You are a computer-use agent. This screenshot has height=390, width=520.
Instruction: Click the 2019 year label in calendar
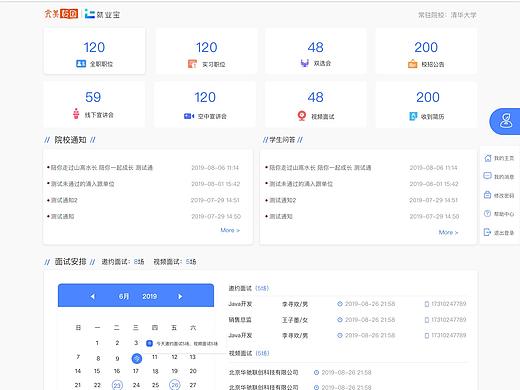click(149, 296)
